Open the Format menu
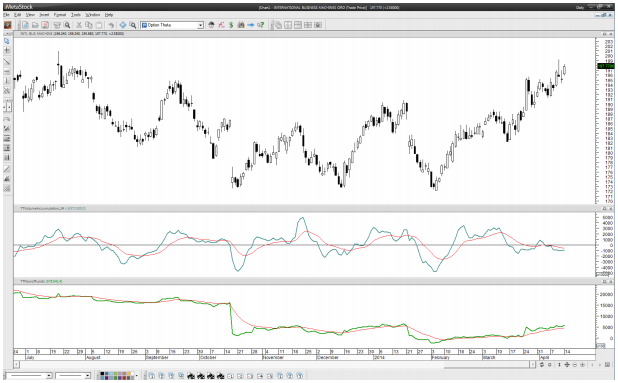The image size is (618, 383). click(x=60, y=15)
